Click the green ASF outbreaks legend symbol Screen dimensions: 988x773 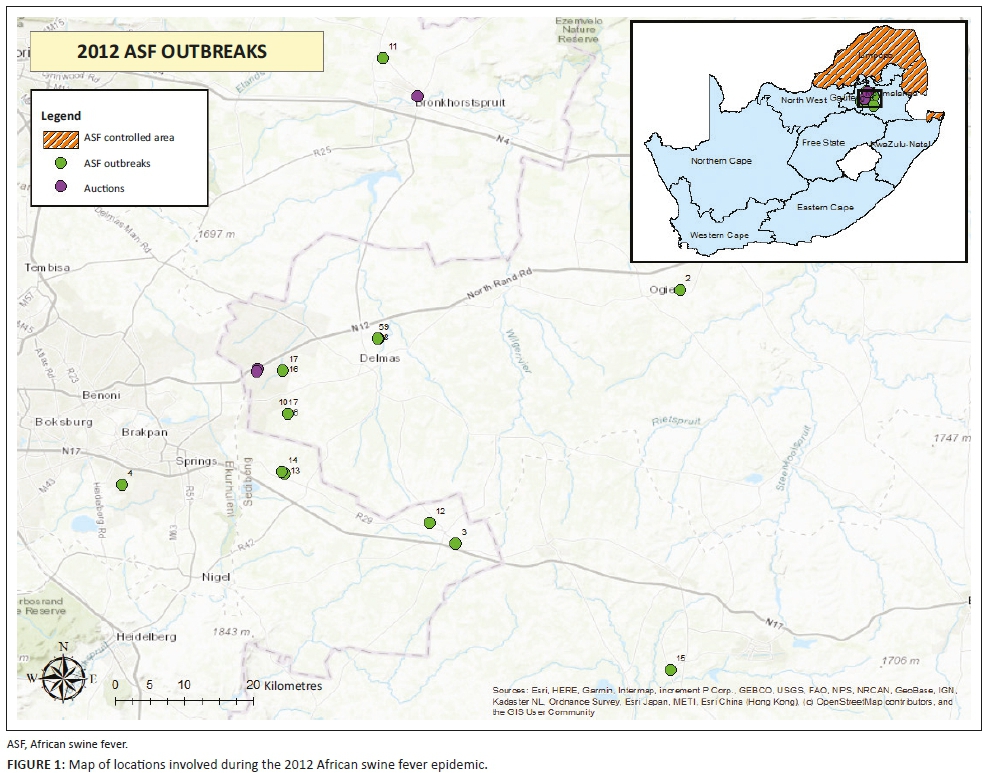[60, 163]
